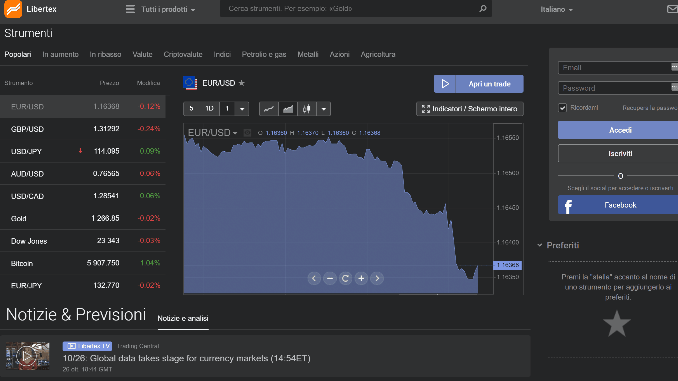Switch to the Metalli tab
This screenshot has width=678, height=381.
307,54
